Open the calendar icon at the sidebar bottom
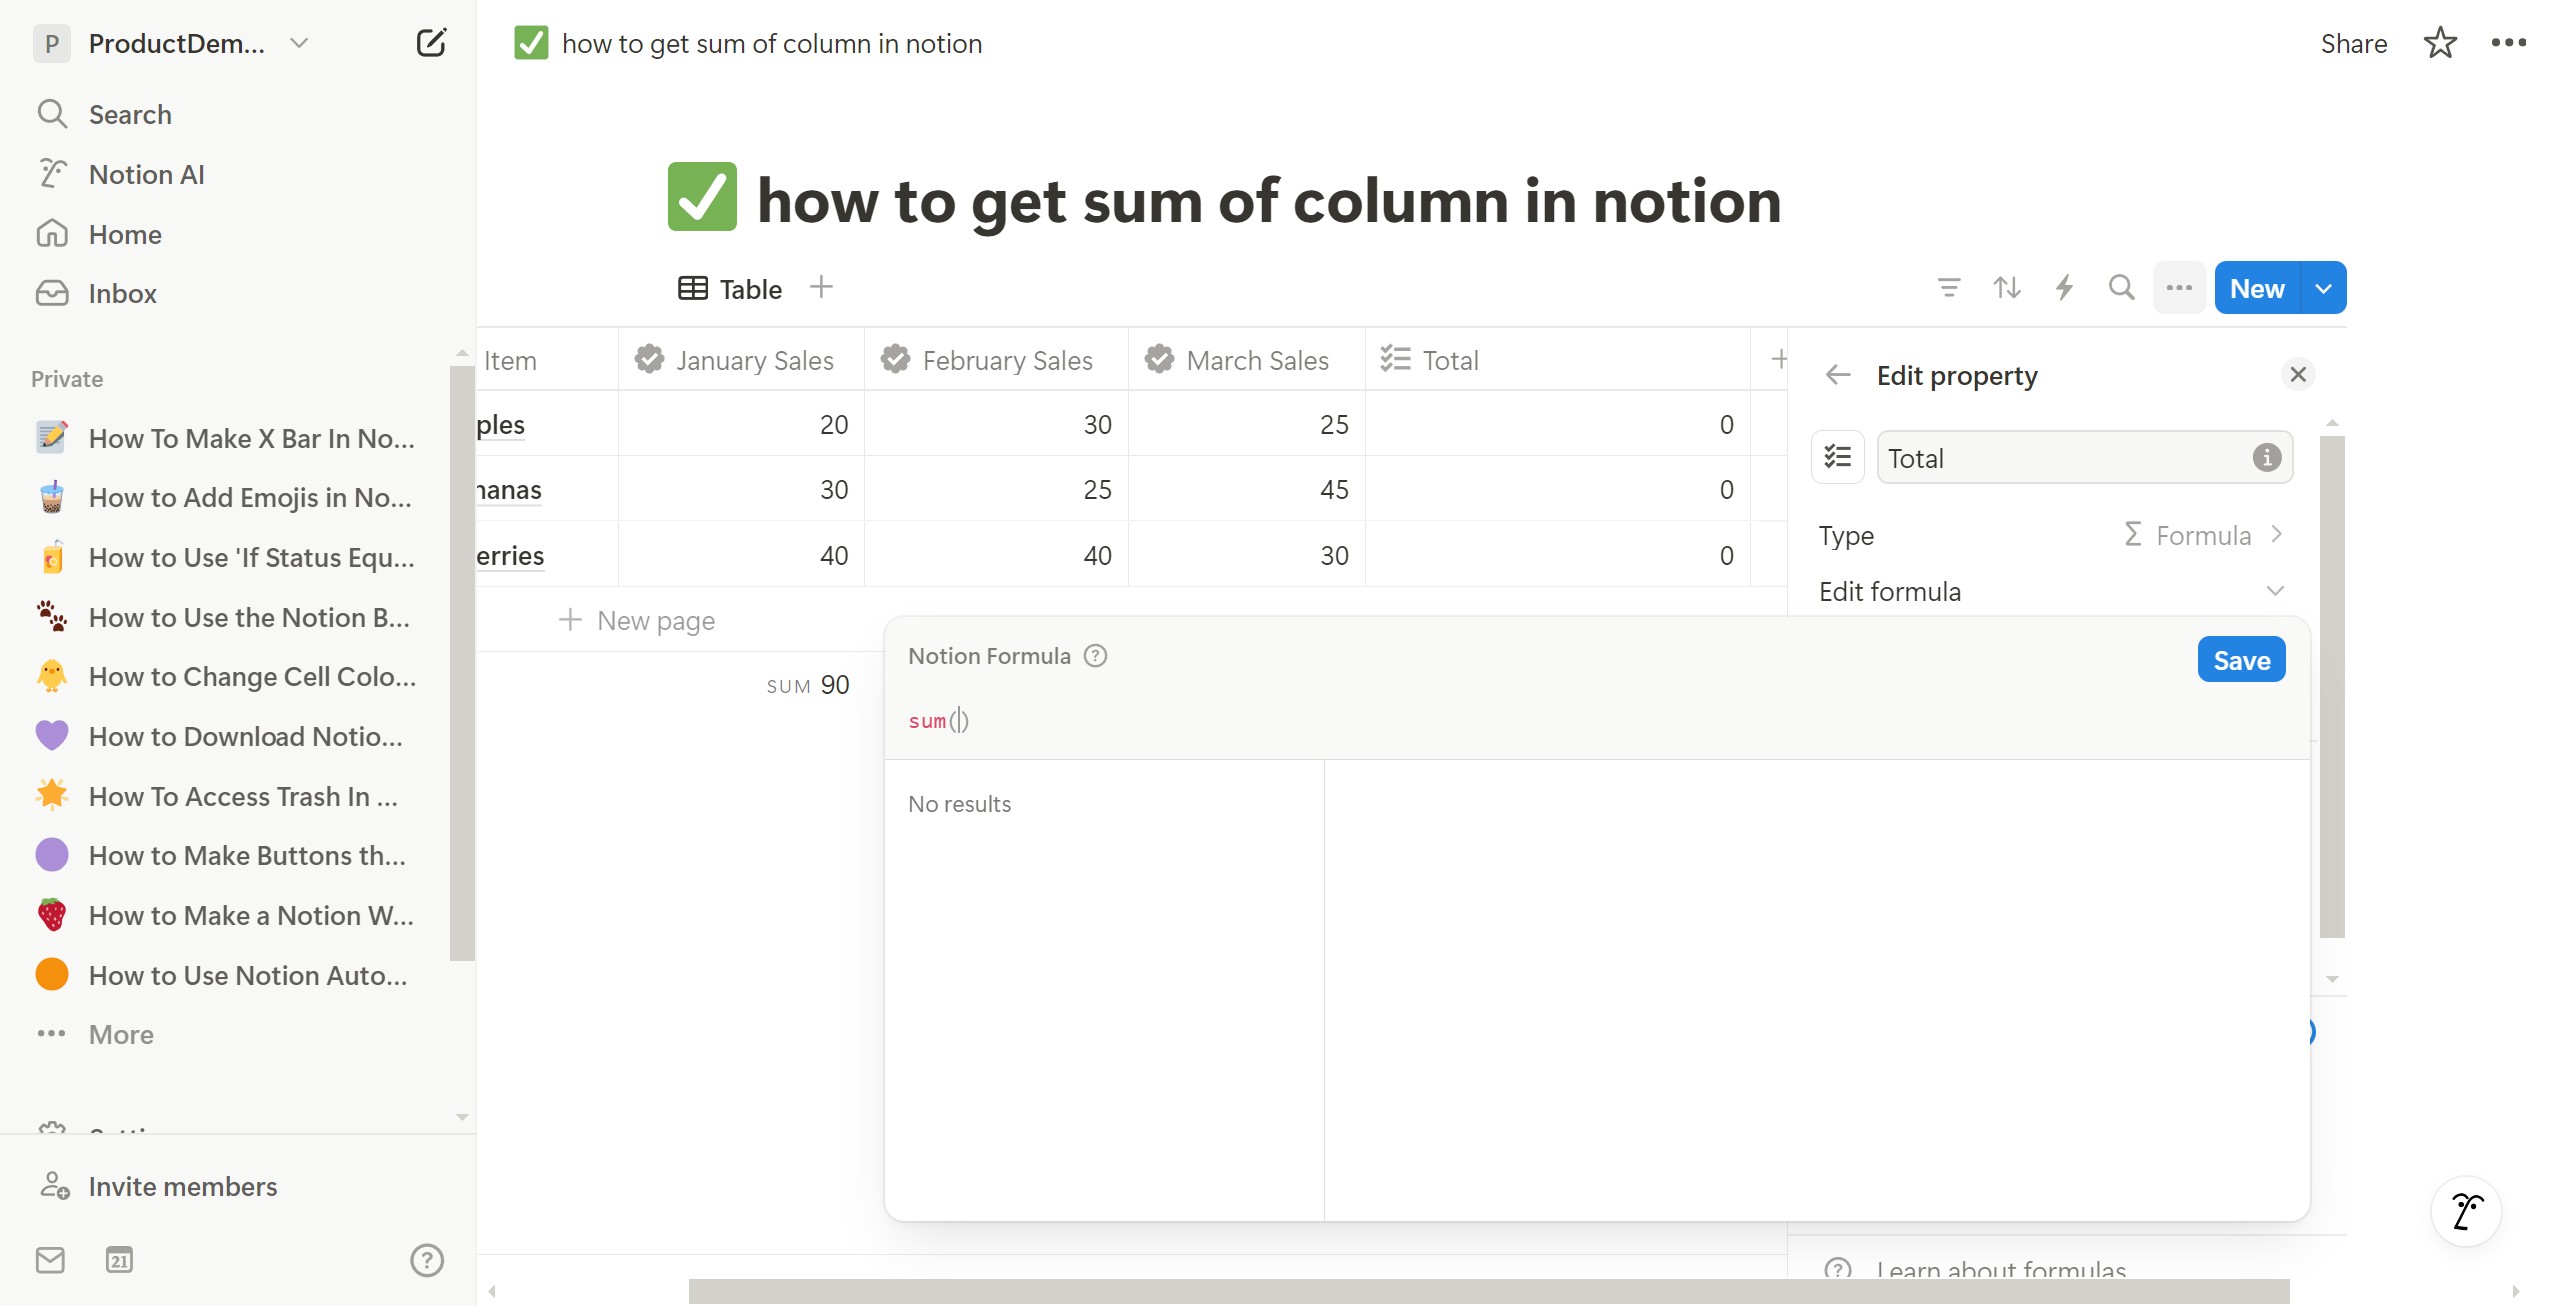 (x=119, y=1260)
